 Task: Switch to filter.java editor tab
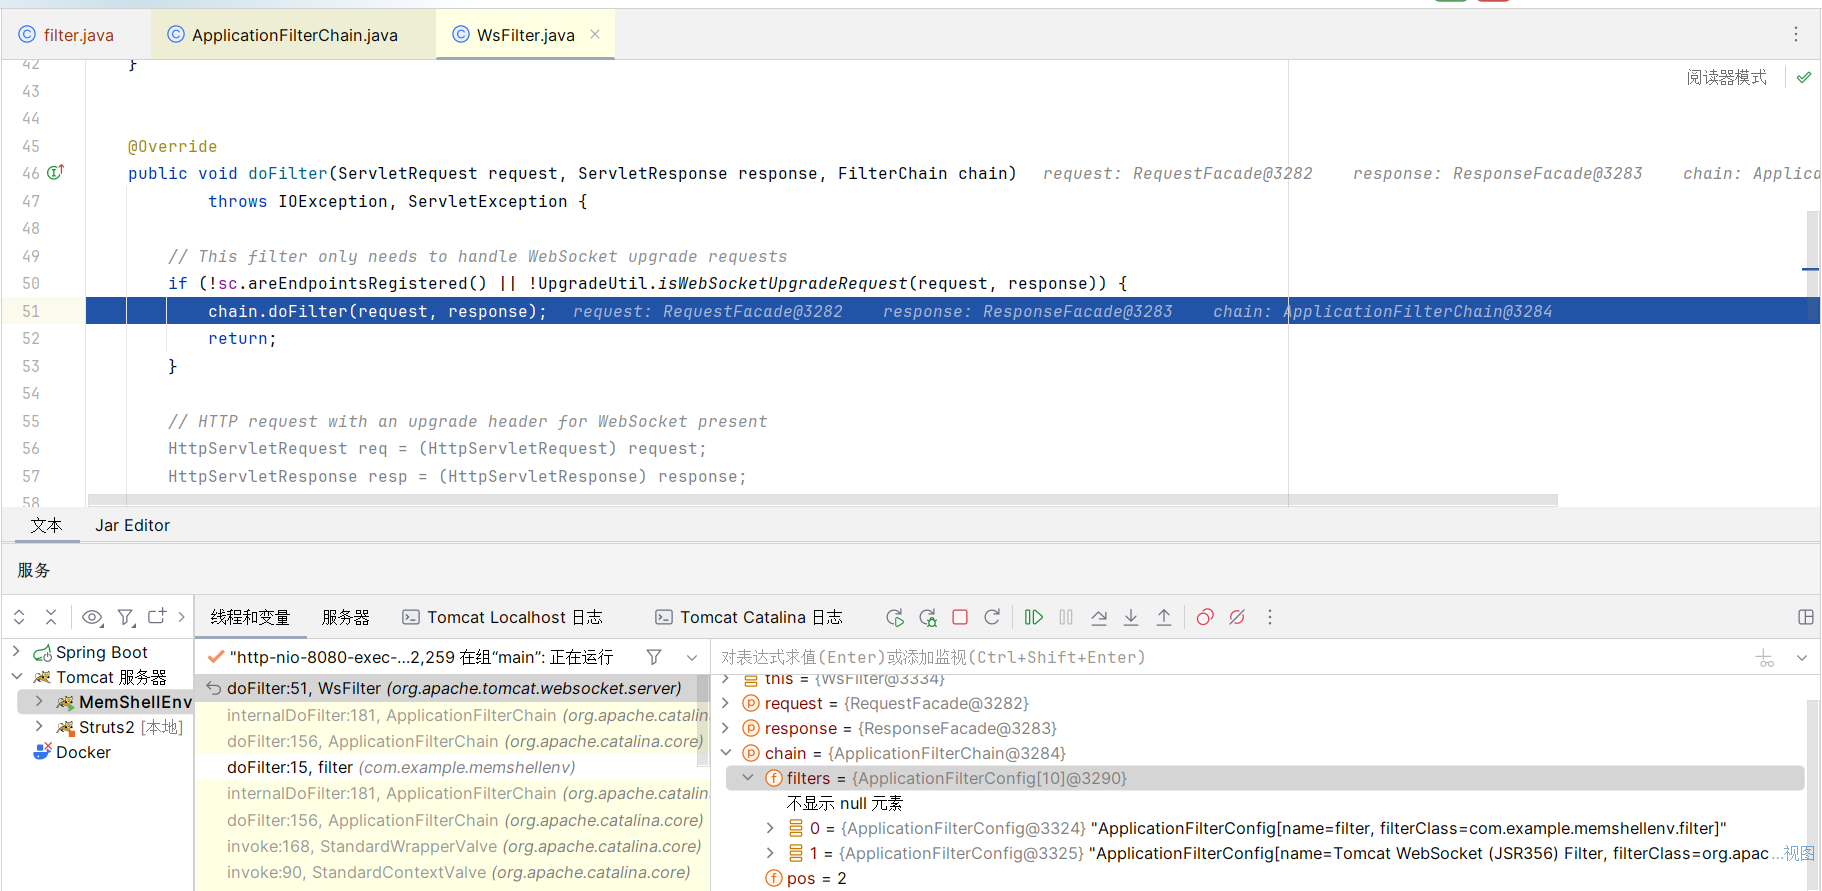click(77, 35)
